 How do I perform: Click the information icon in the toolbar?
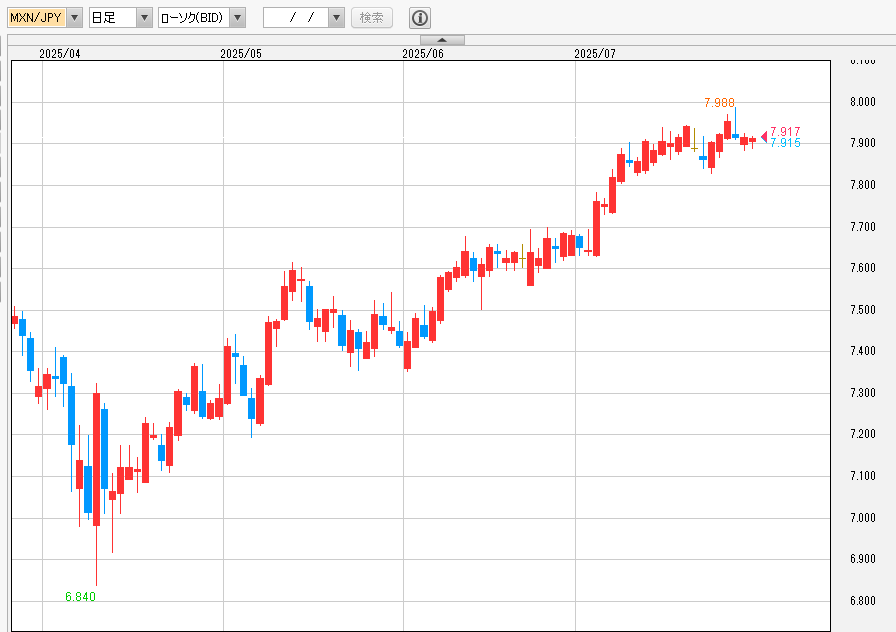[421, 18]
